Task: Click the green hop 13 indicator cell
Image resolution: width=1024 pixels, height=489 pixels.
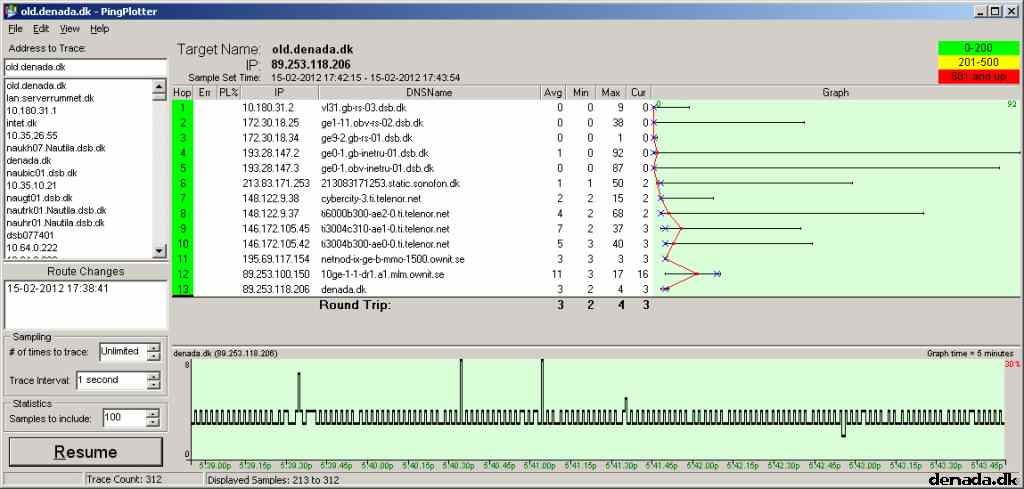Action: pyautogui.click(x=183, y=289)
